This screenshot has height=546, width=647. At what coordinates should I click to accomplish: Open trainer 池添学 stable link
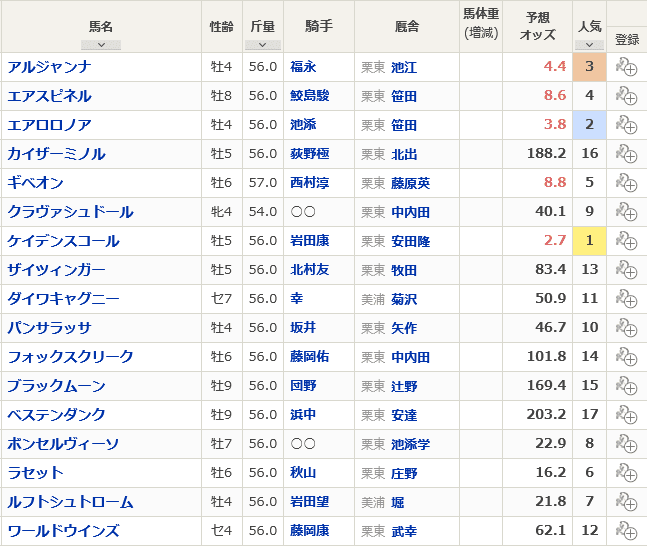pos(411,444)
